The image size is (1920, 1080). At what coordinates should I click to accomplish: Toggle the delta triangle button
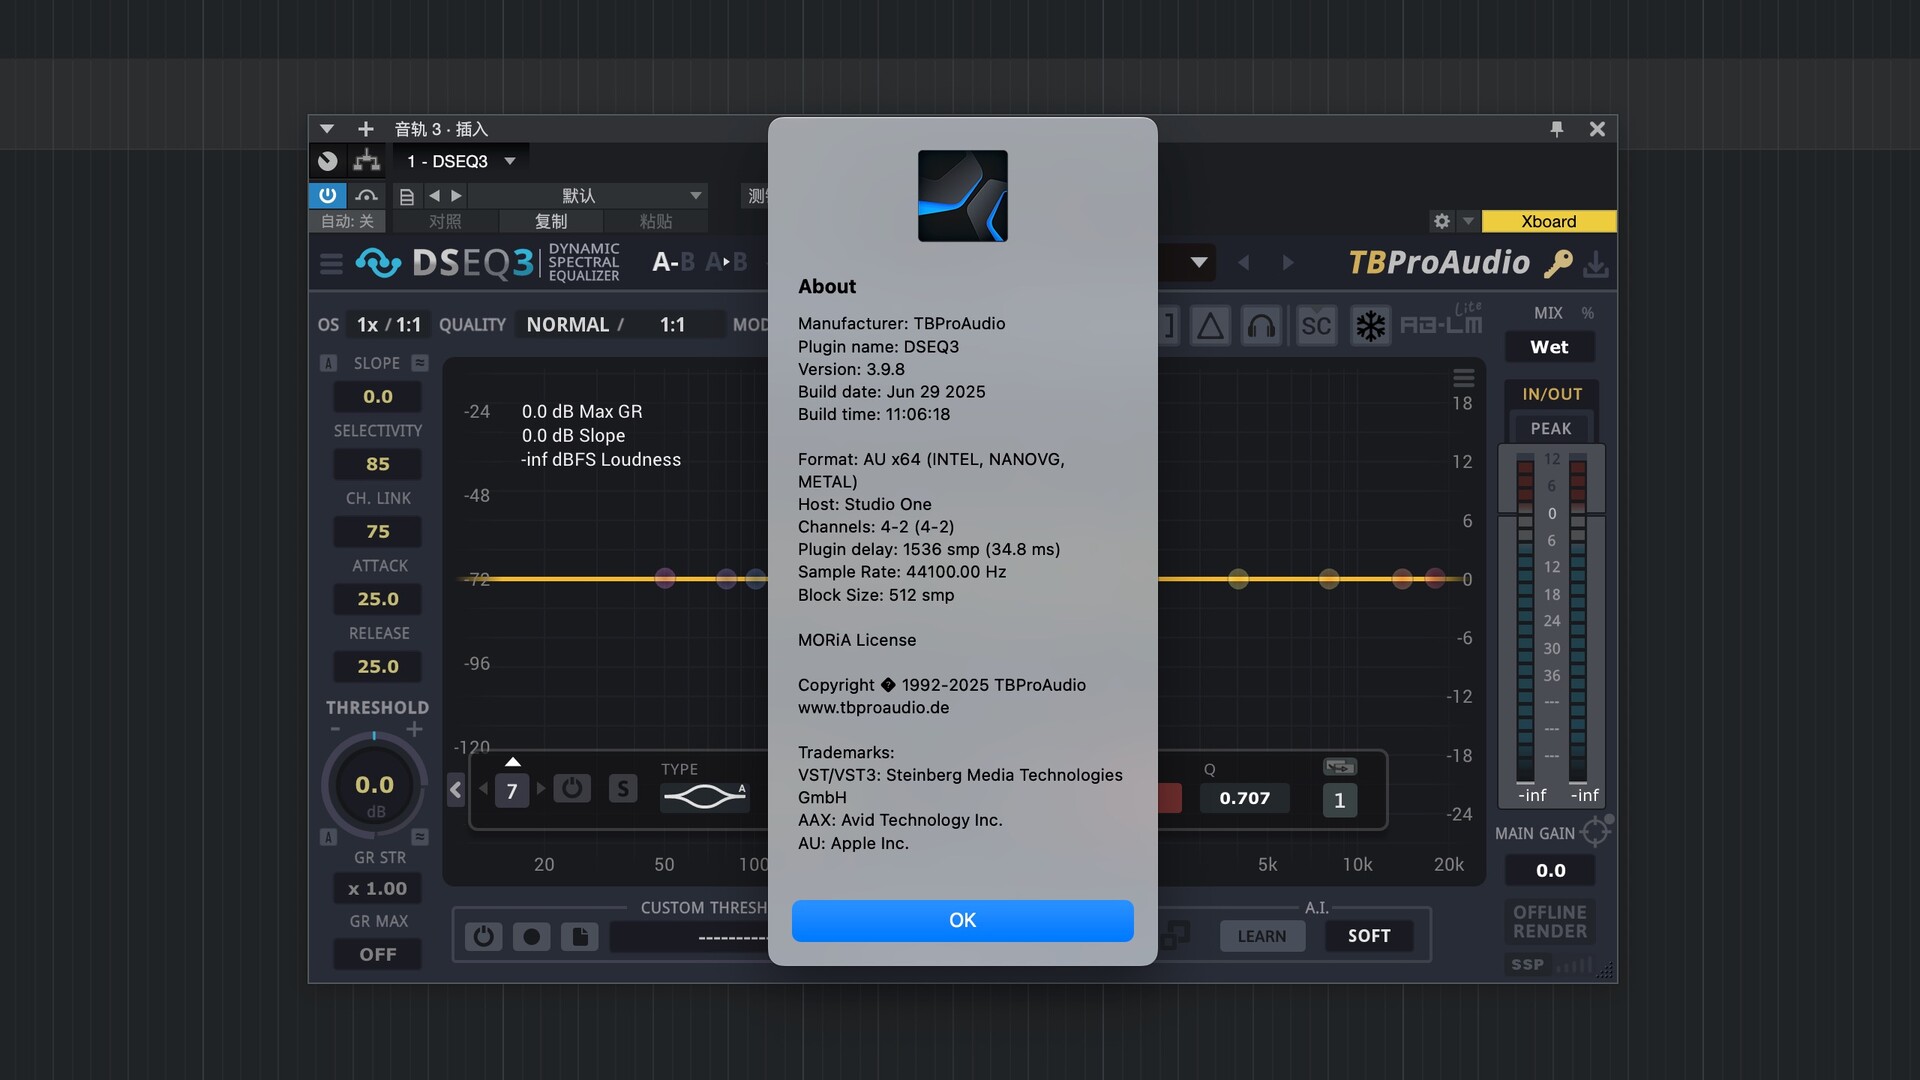(x=1210, y=326)
